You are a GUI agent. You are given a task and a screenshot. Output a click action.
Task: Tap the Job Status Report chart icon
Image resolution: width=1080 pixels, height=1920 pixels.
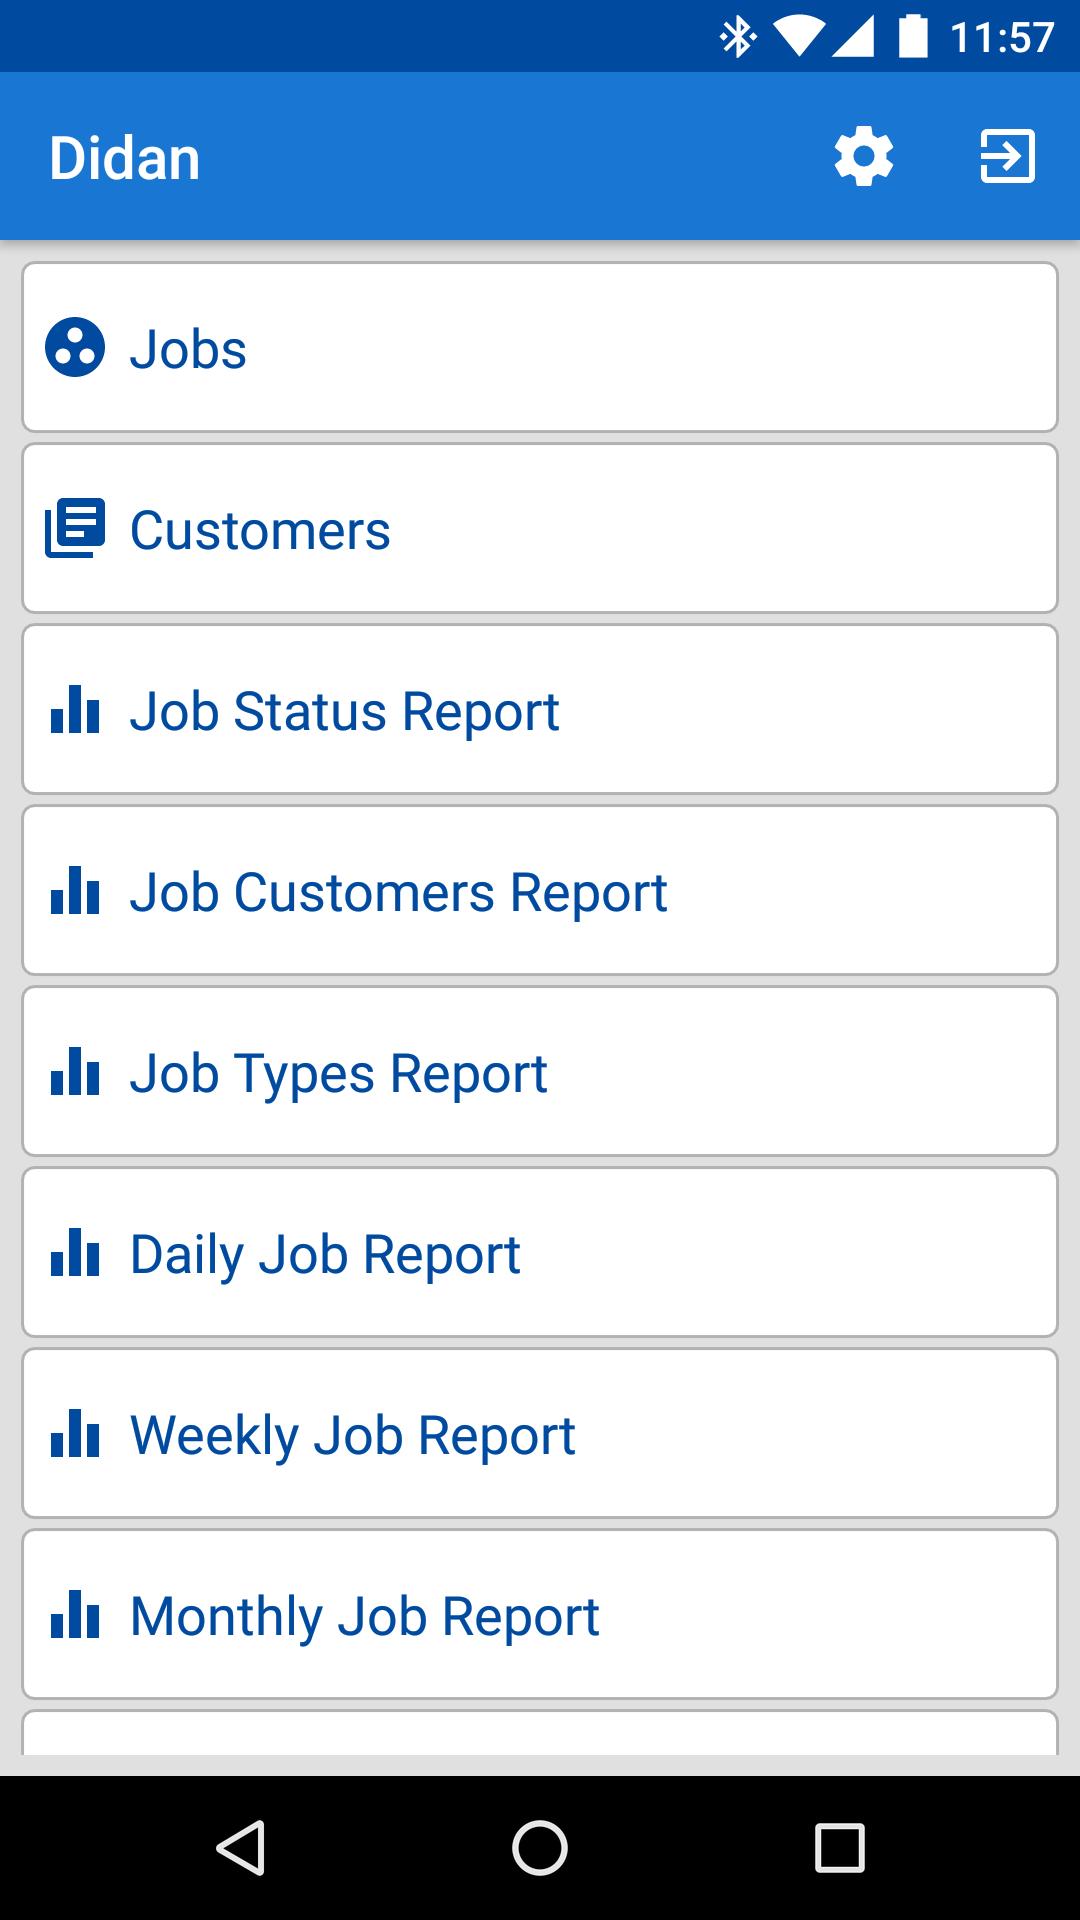(75, 710)
